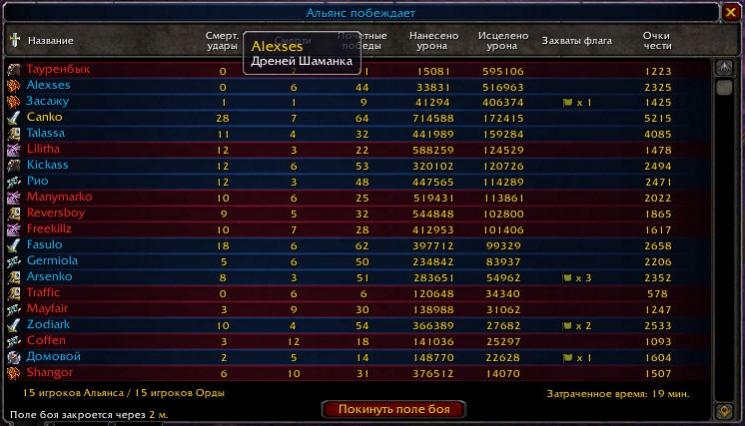Click the scroll thumb on the scoreboard scrollbar

tap(726, 88)
